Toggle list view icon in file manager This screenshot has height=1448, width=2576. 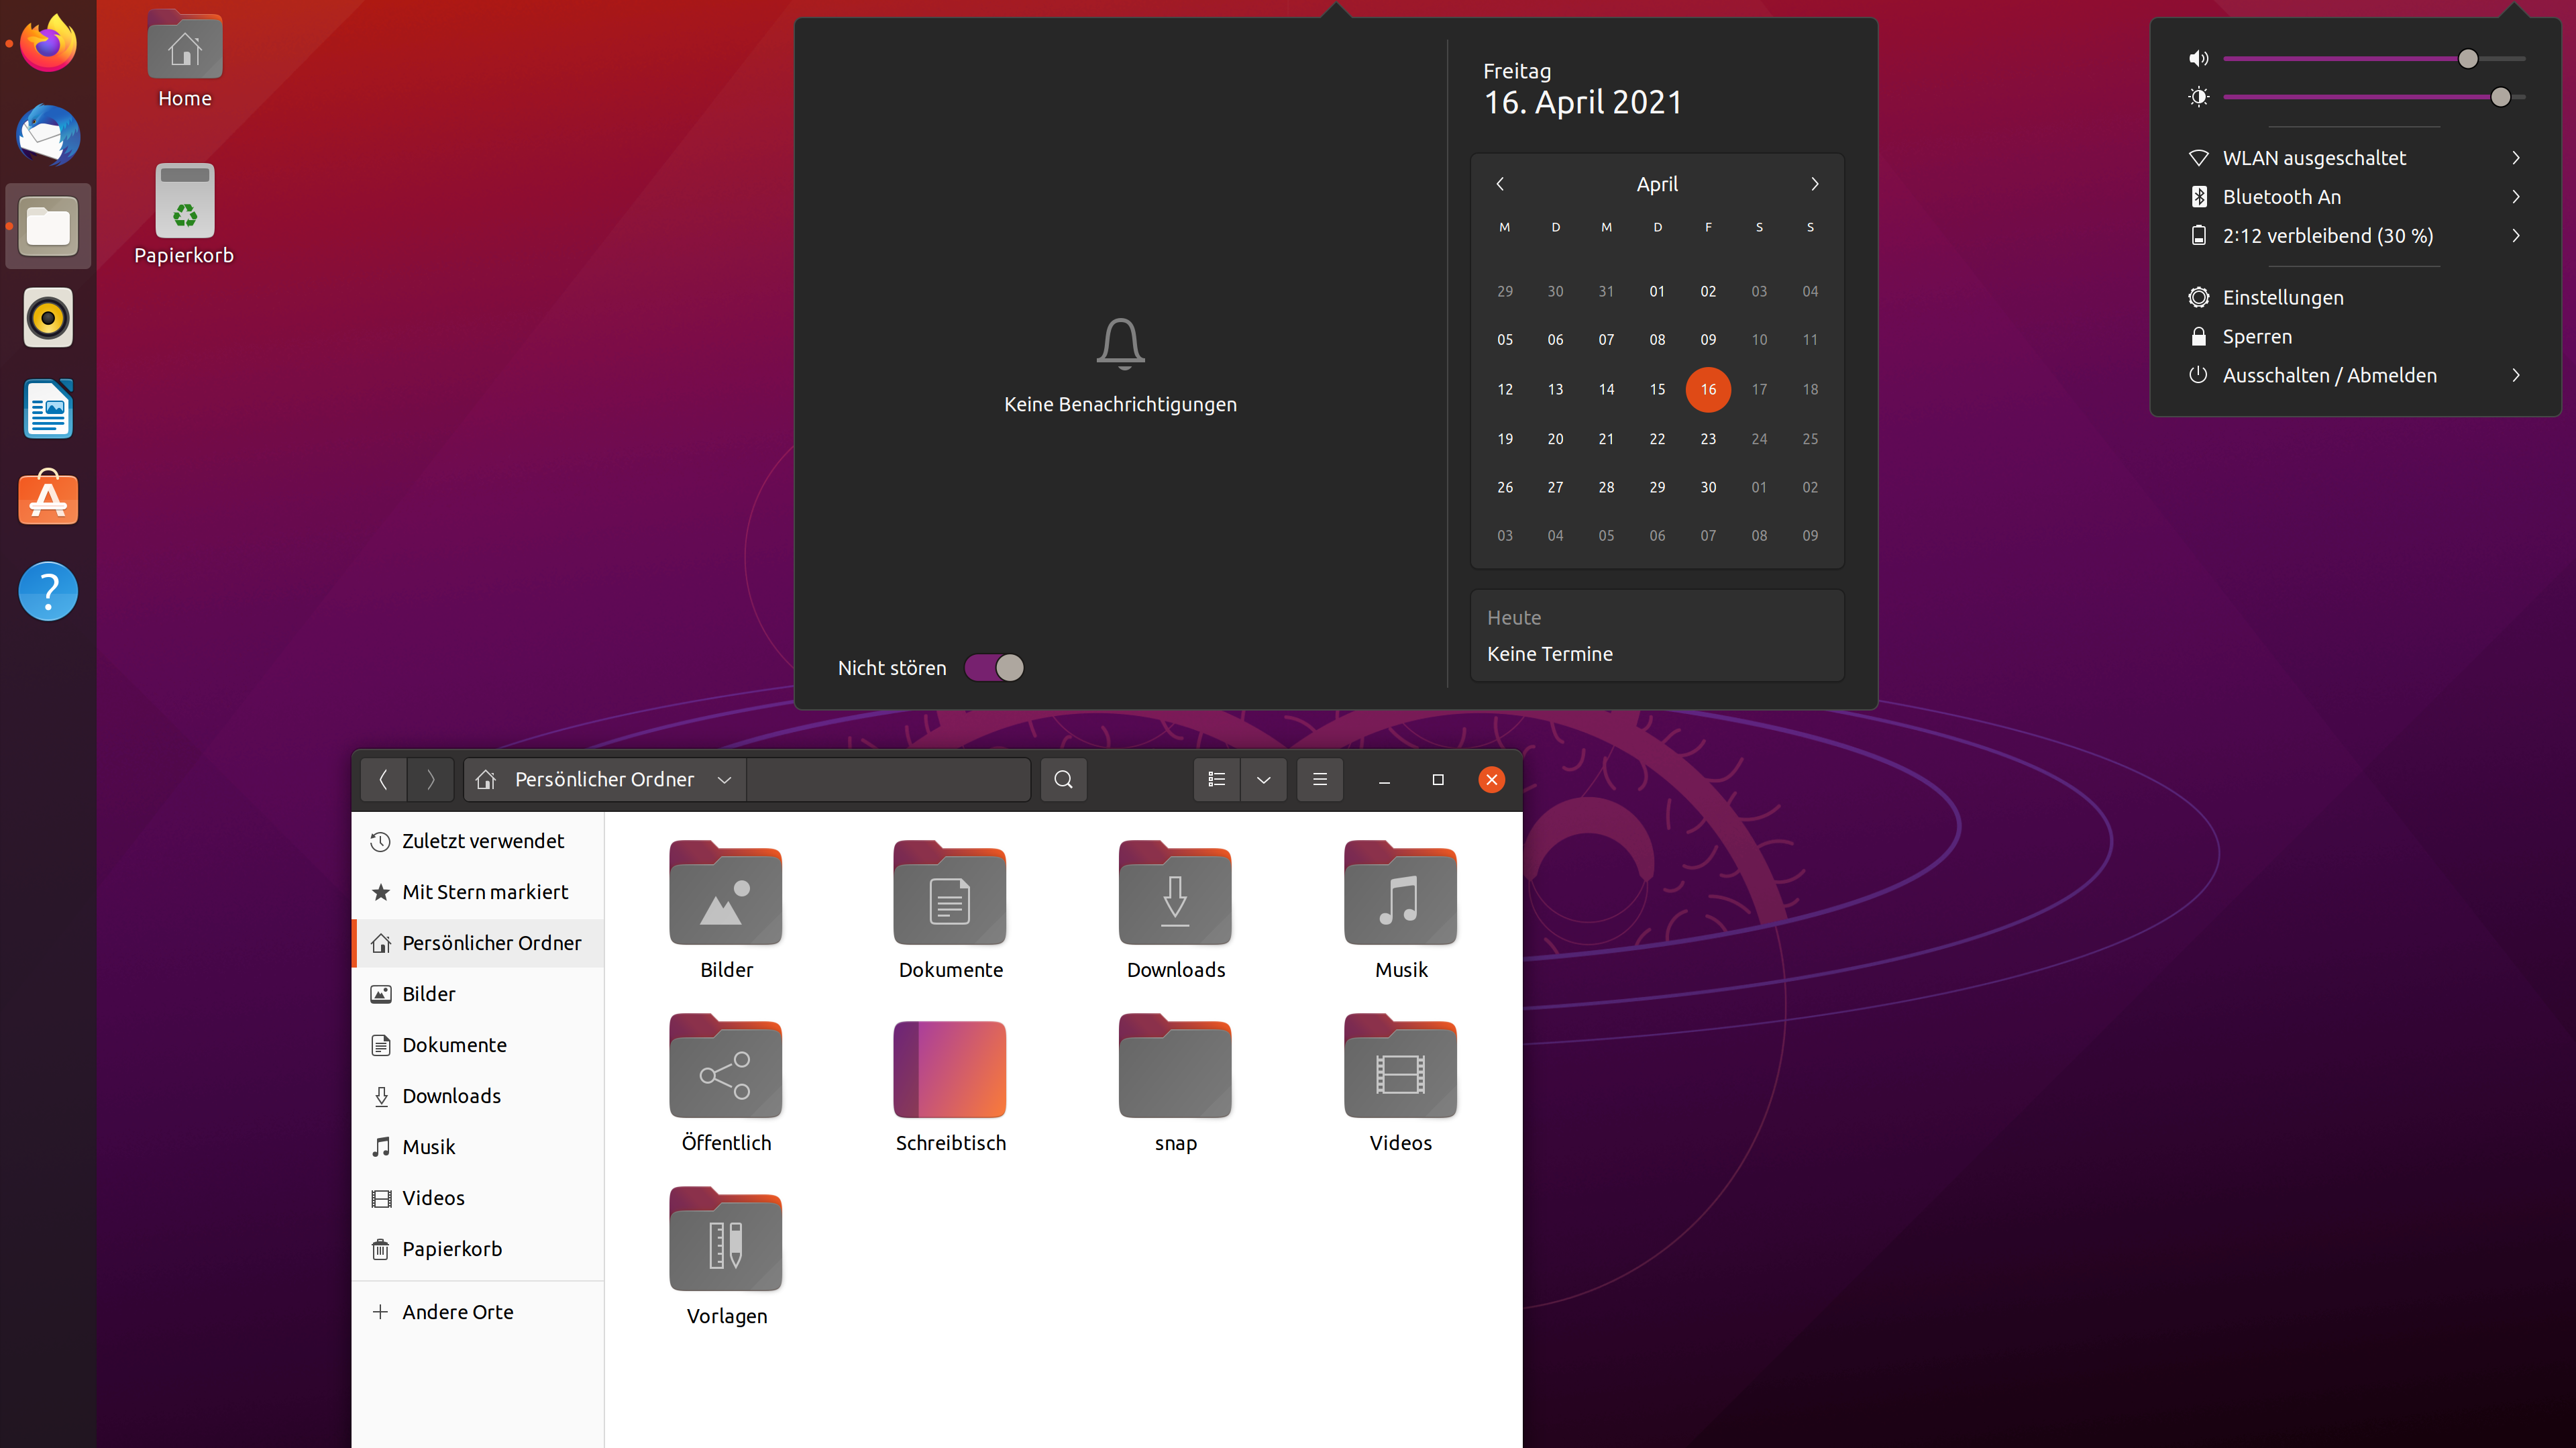click(1216, 779)
